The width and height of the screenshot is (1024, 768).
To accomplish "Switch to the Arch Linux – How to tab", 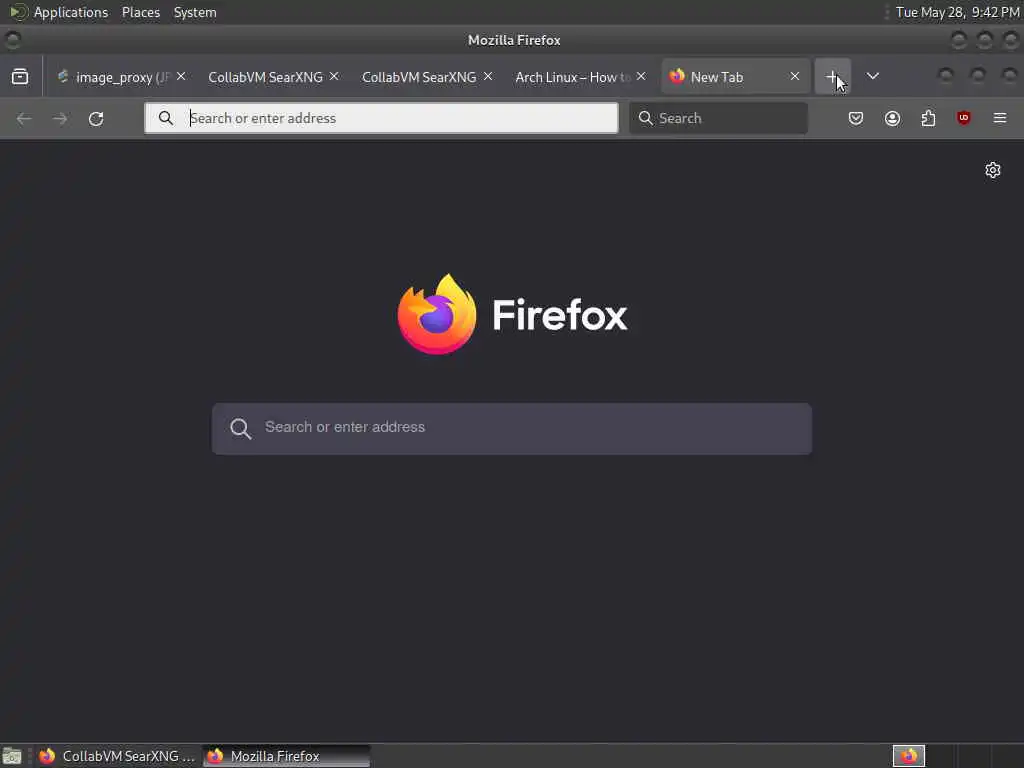I will 572,77.
